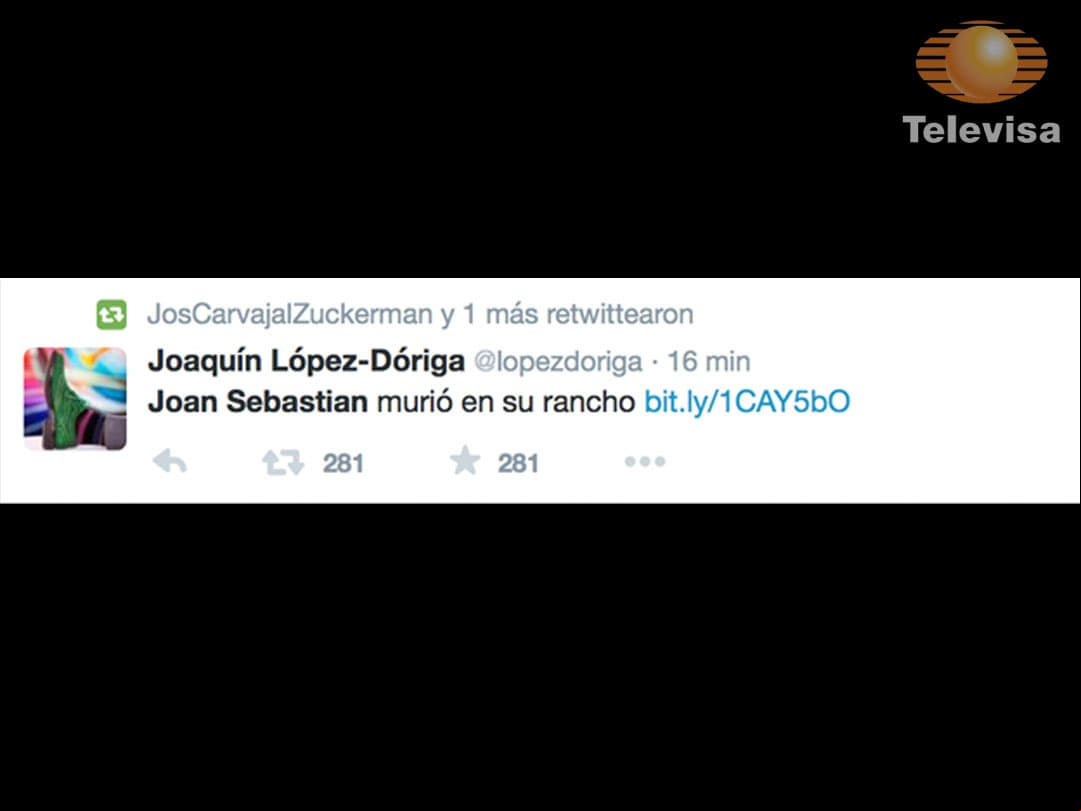
Task: Open the three-dots more options menu
Action: tap(645, 461)
